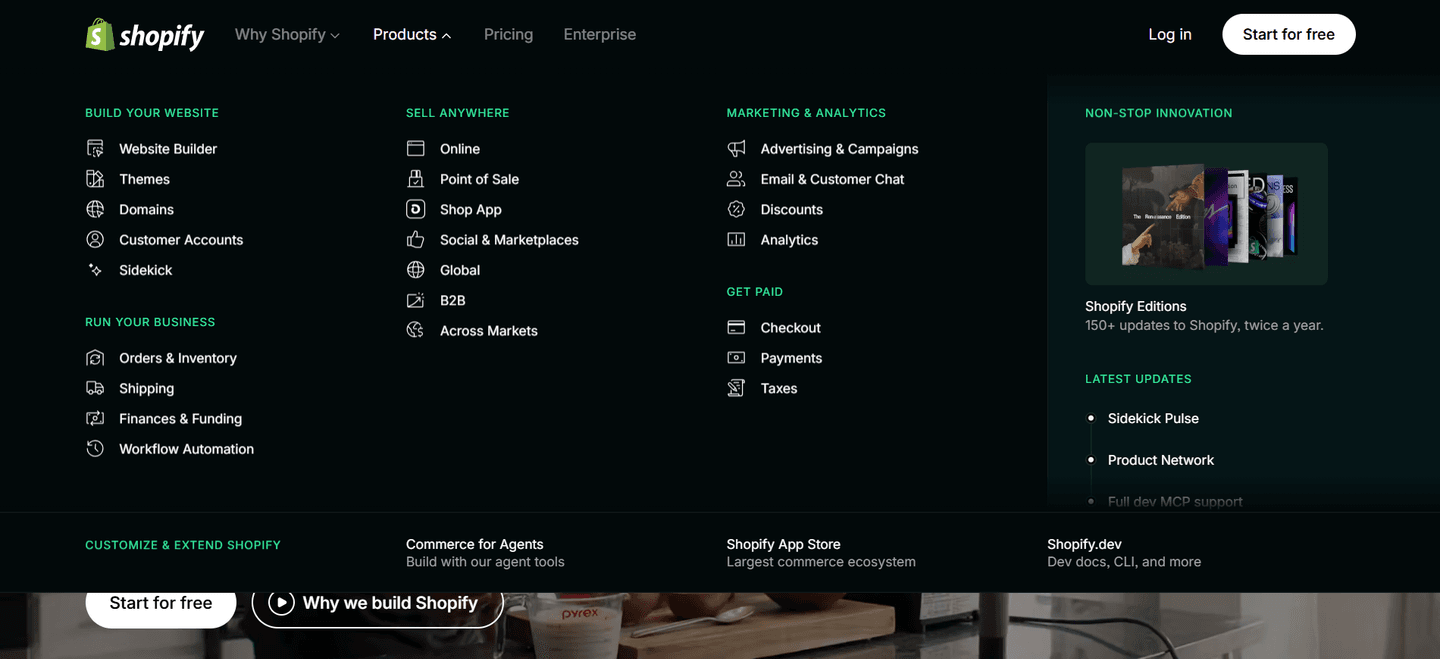Open the Domains text link
This screenshot has height=659, width=1440.
tap(147, 209)
